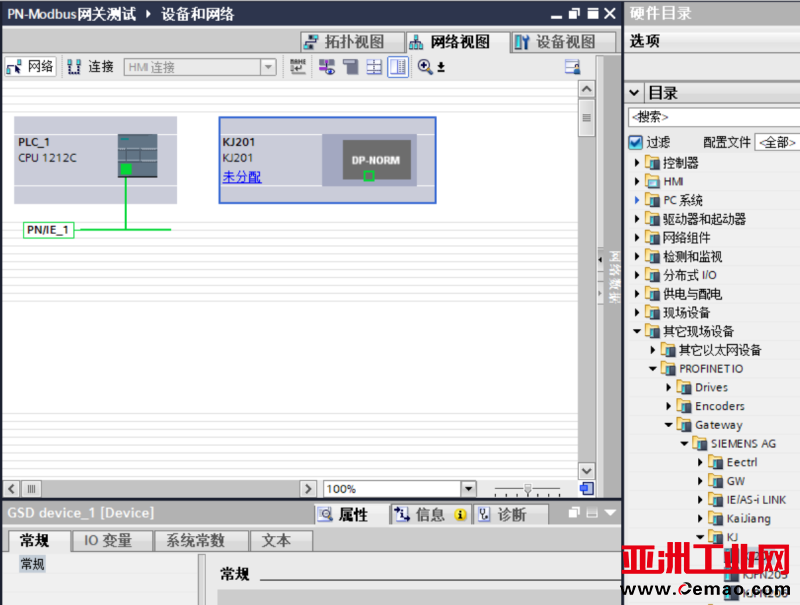Click the green port square on DP-NORM

pos(369,176)
